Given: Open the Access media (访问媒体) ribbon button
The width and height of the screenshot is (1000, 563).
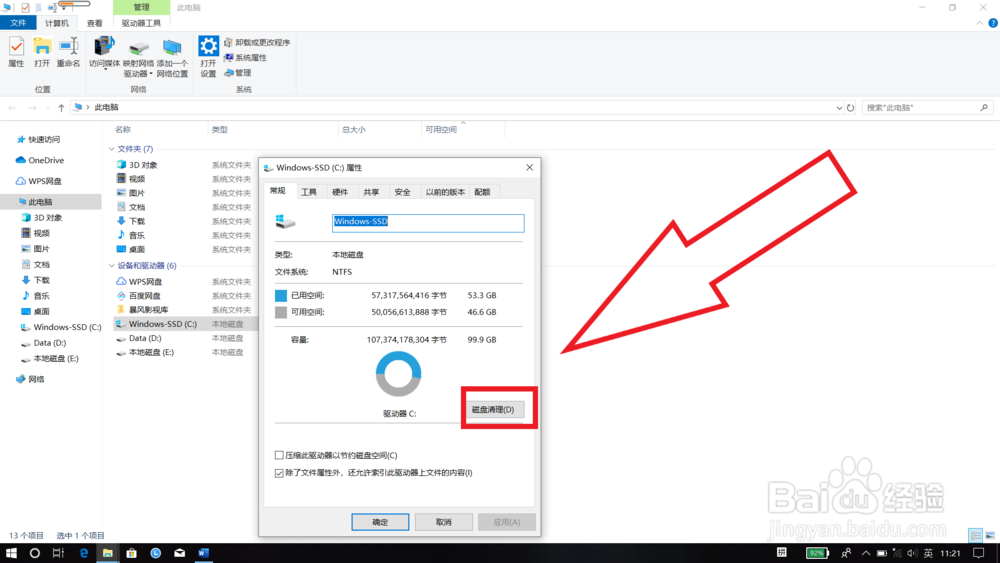Looking at the screenshot, I should click(x=105, y=54).
